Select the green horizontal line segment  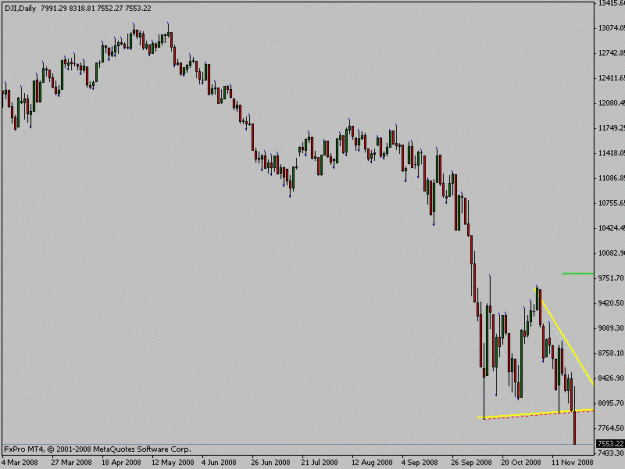click(x=578, y=274)
